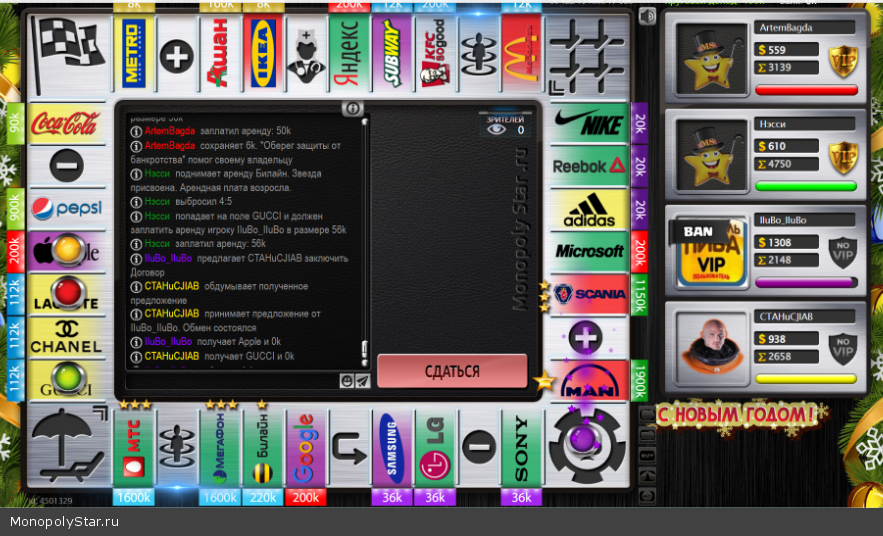Click the Билайн property cell
The height and width of the screenshot is (536, 883).
(x=263, y=448)
